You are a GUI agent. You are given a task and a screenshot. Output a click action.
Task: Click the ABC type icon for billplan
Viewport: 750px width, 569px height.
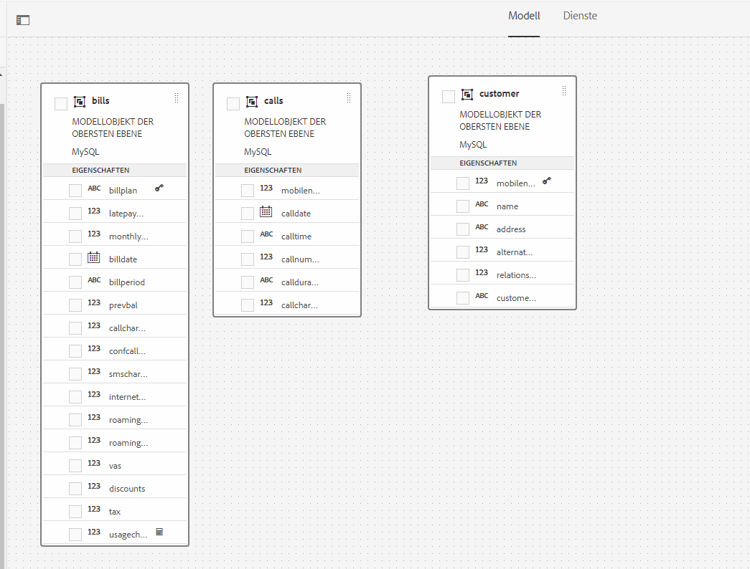pos(94,188)
